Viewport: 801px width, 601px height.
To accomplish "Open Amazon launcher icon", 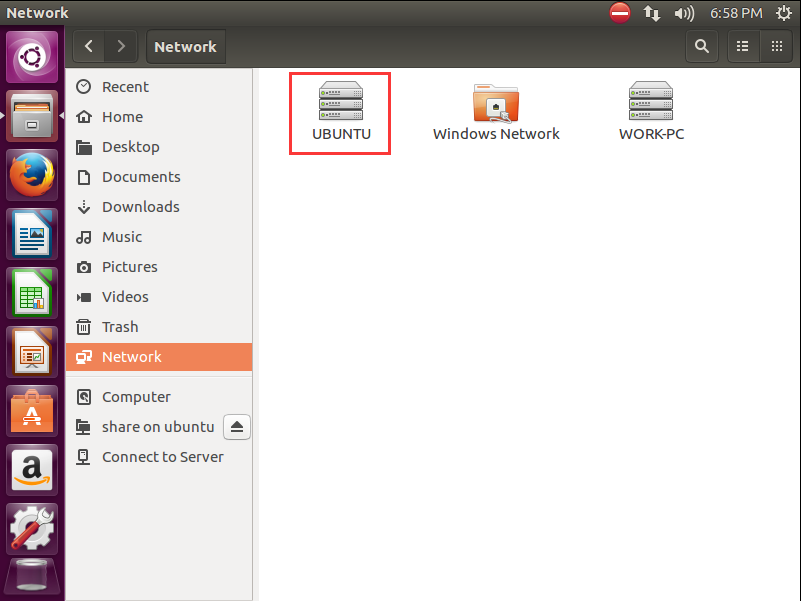I will (32, 470).
